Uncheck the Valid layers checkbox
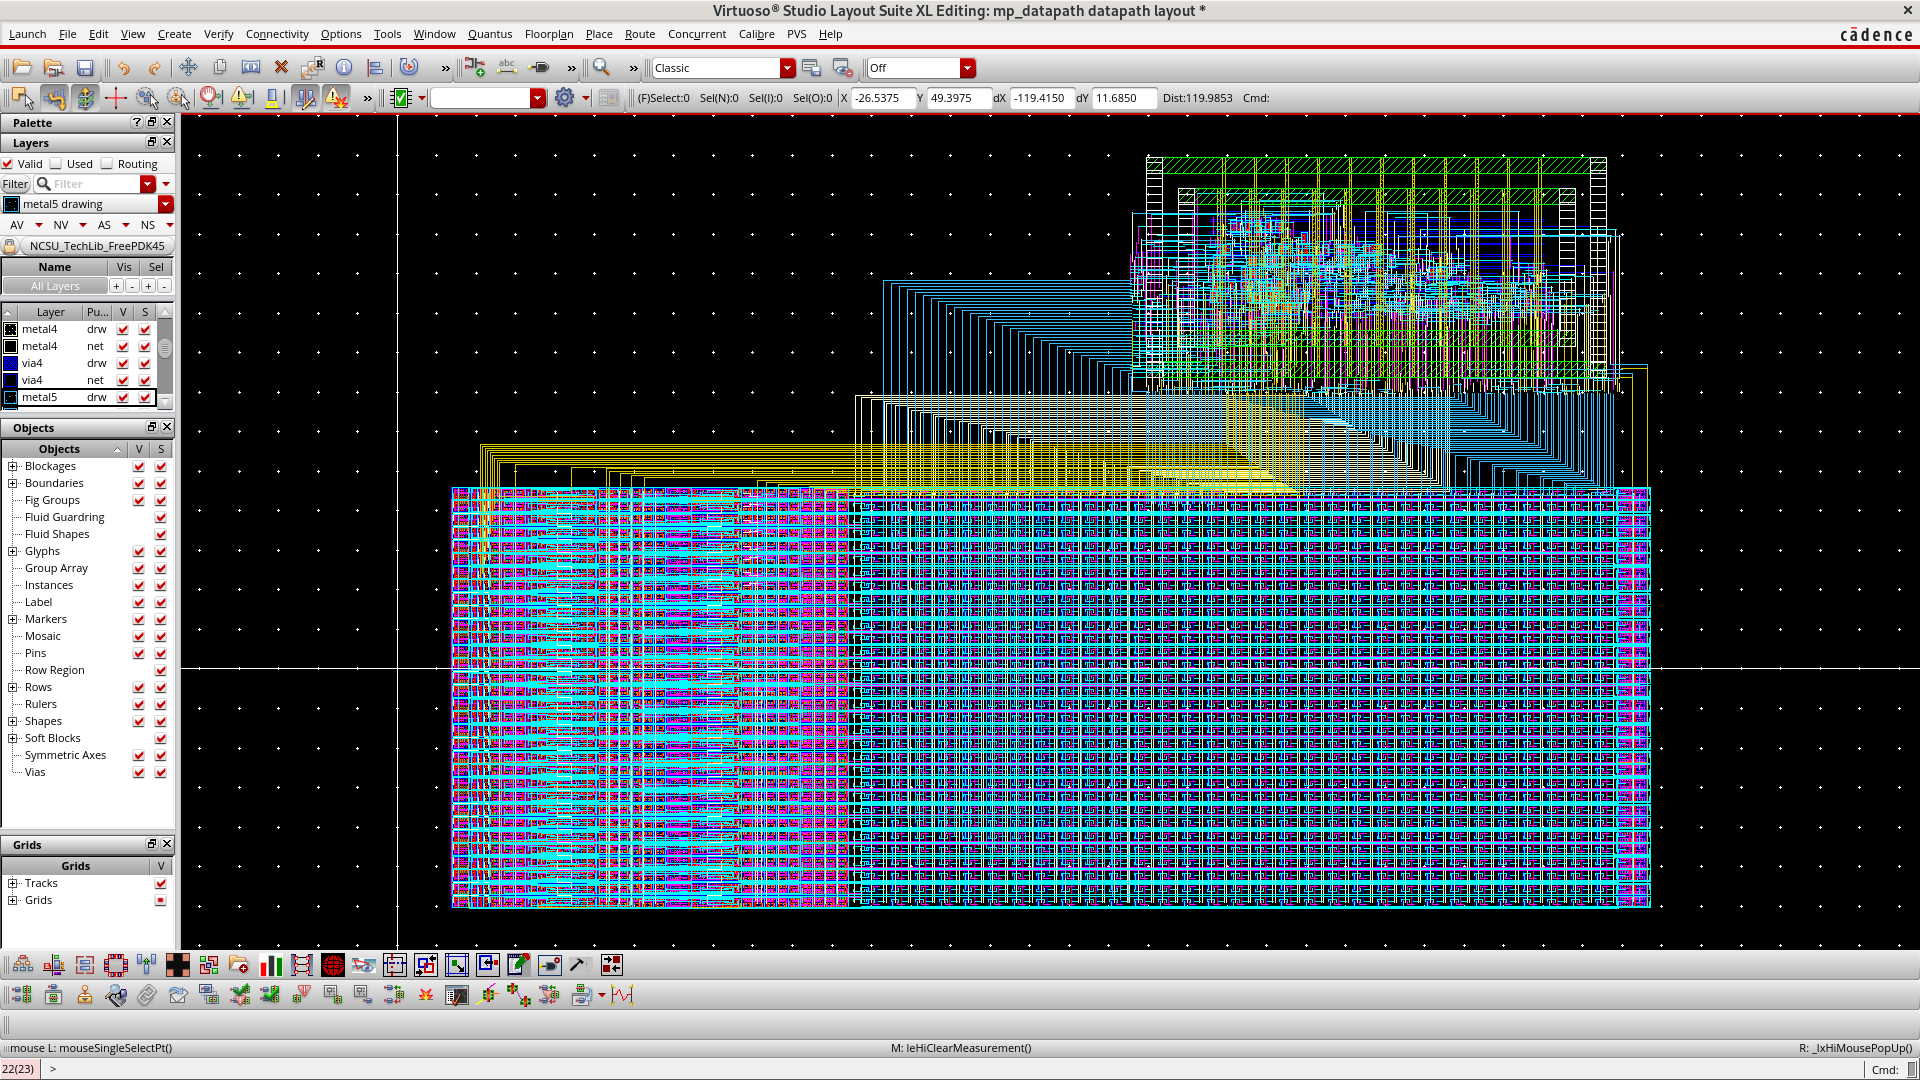 (8, 164)
